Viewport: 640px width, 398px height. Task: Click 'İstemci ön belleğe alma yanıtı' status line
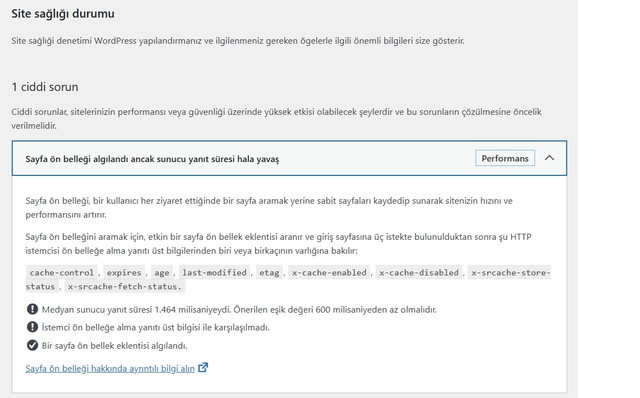pyautogui.click(x=156, y=327)
